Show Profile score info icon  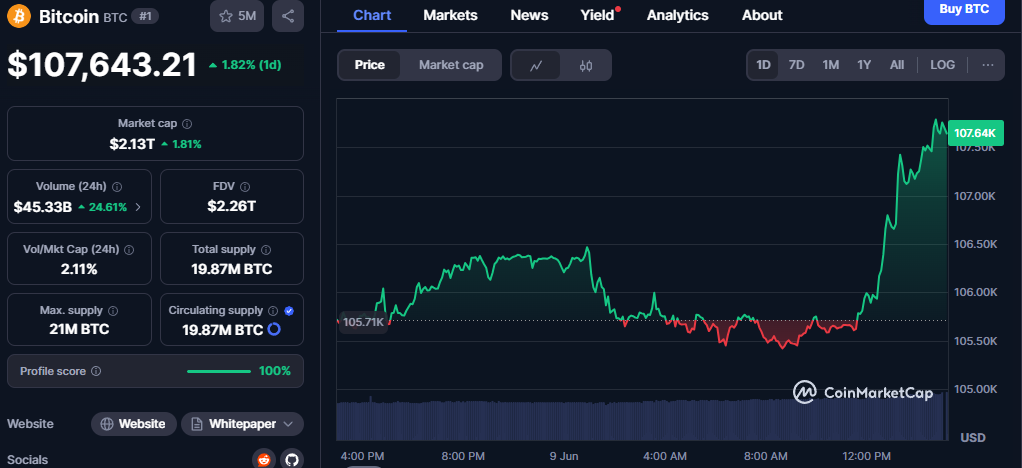coord(96,371)
